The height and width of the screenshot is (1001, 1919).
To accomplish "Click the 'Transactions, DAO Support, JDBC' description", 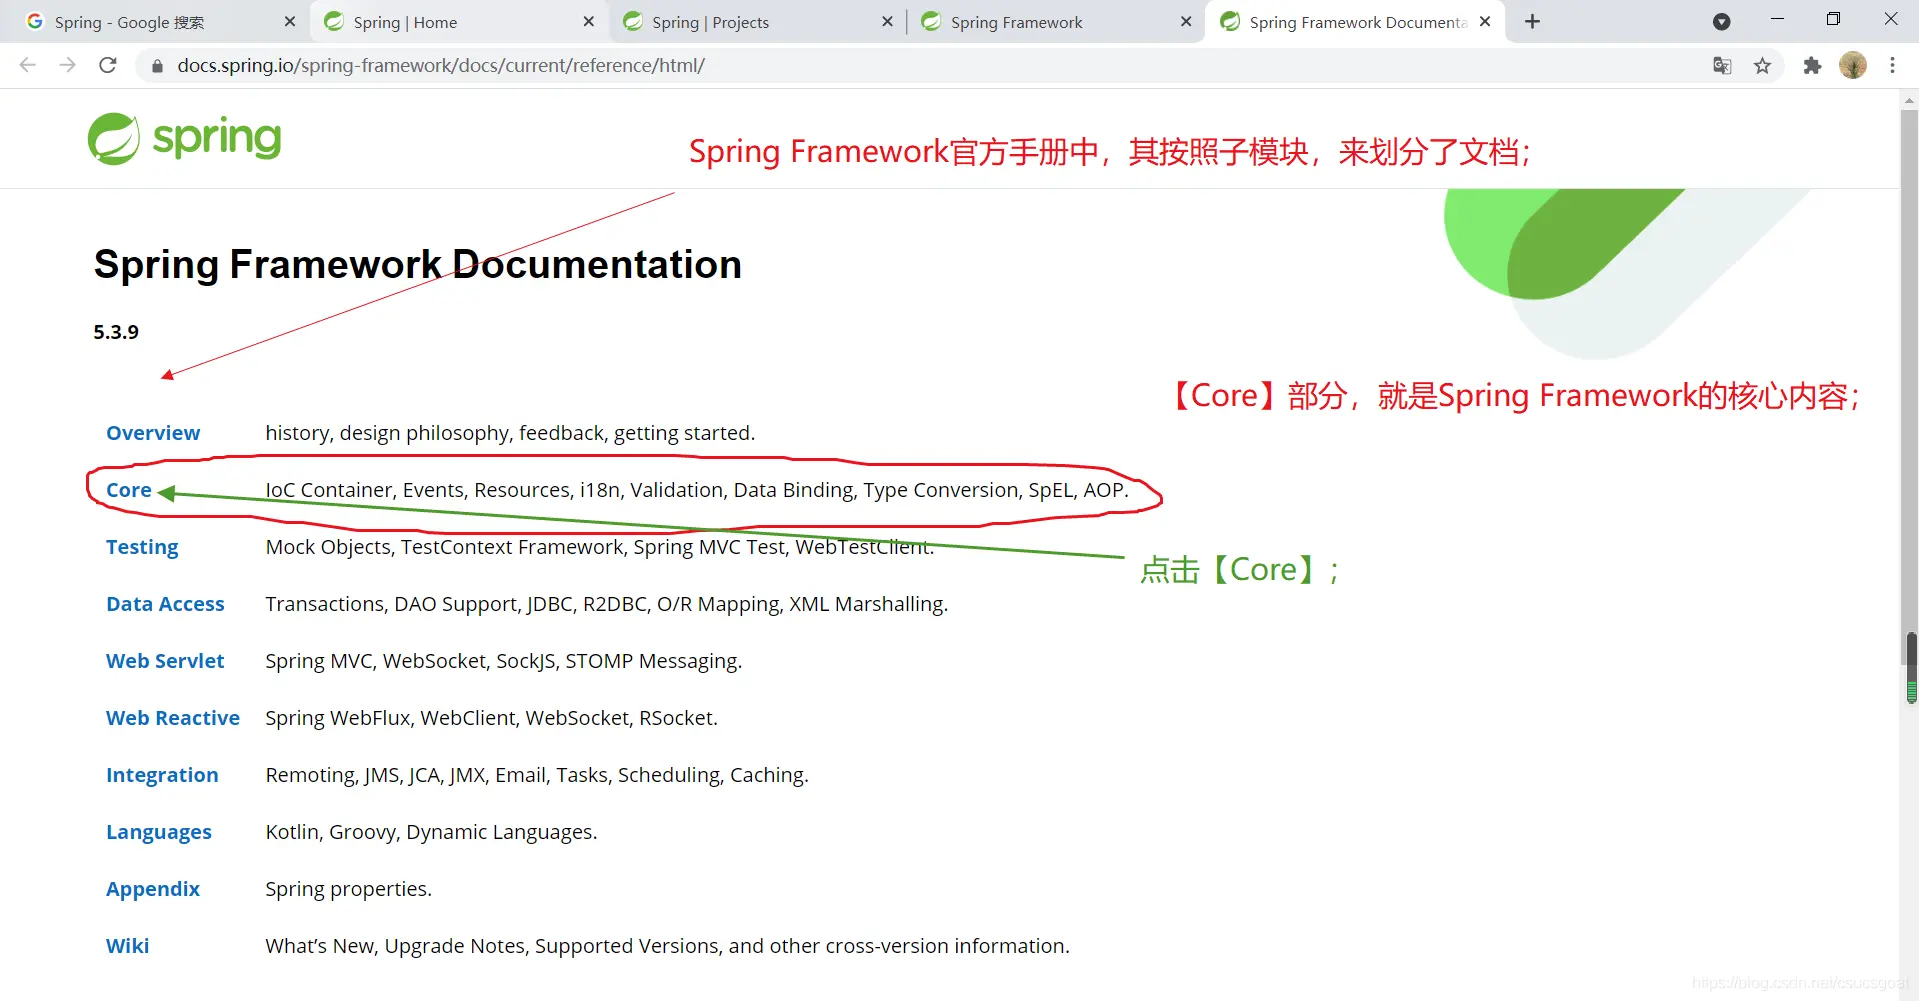I will [x=607, y=604].
